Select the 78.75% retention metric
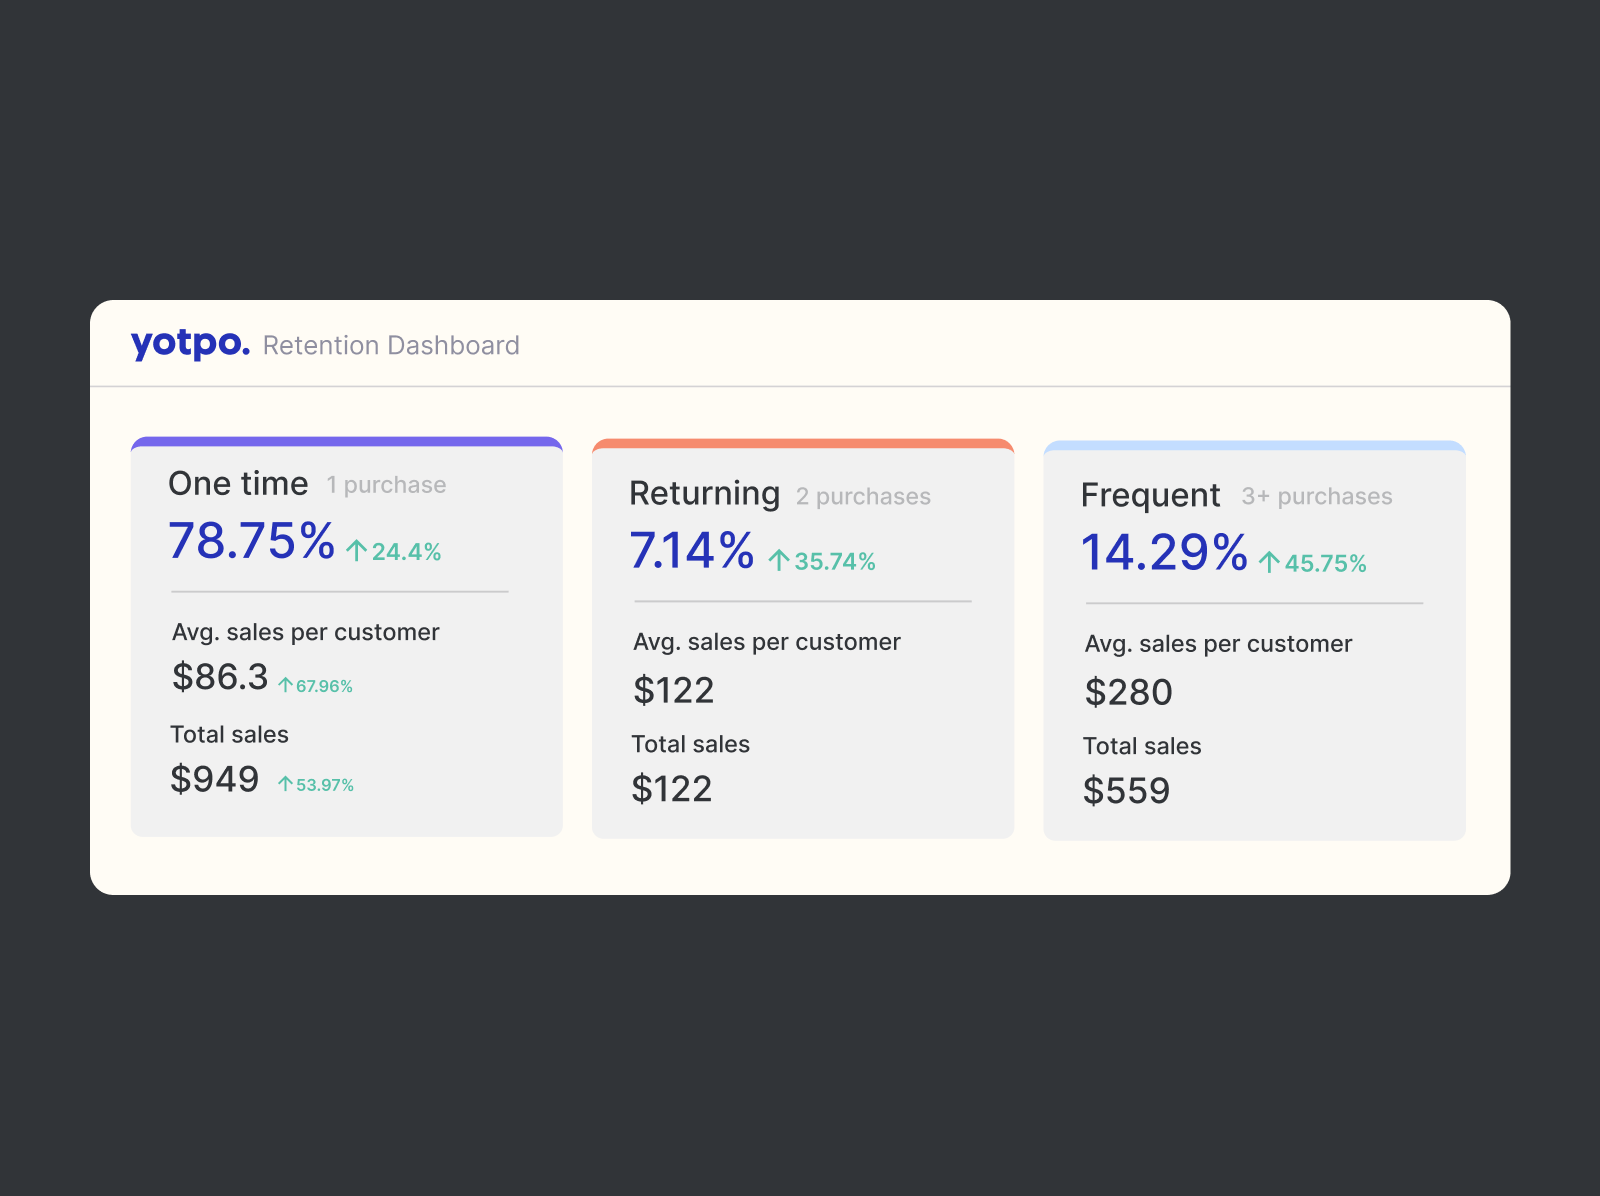 pos(252,543)
